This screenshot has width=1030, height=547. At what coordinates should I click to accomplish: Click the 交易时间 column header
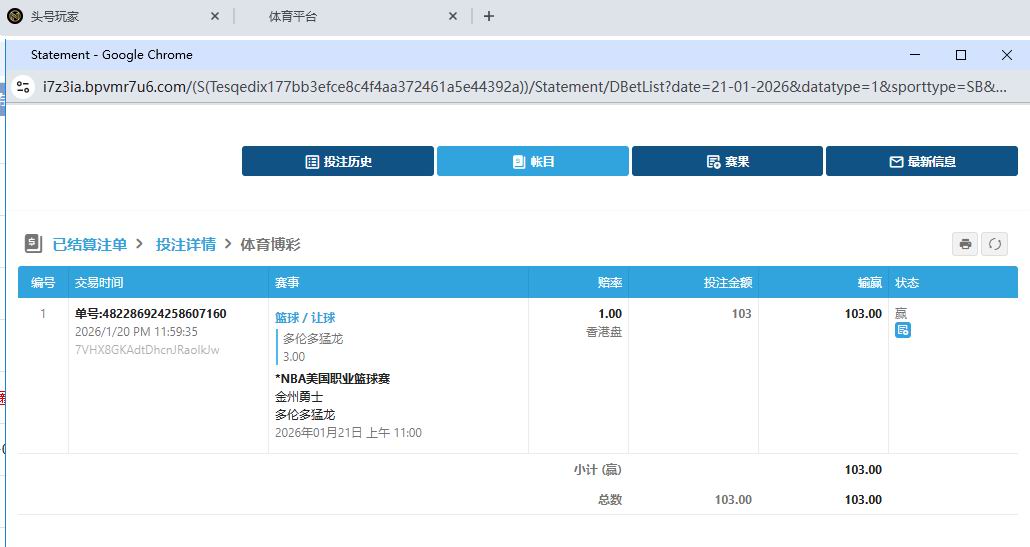point(99,283)
